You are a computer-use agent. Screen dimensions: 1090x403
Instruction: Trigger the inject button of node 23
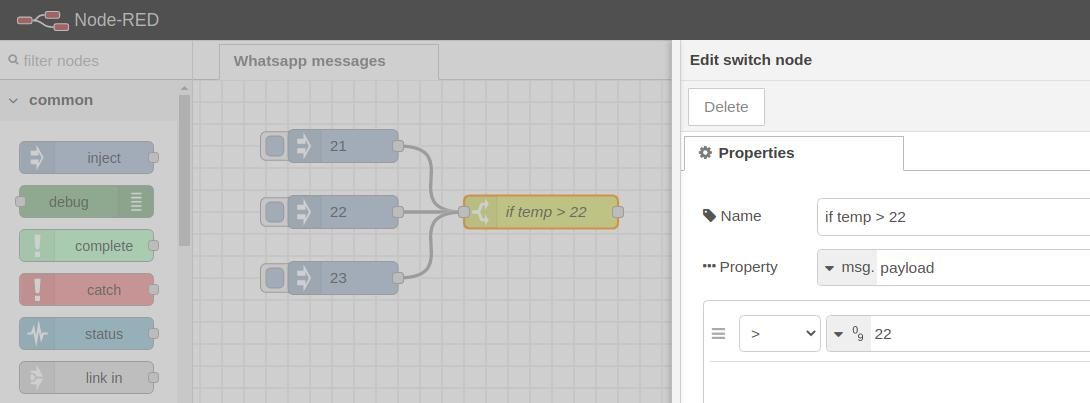click(275, 278)
